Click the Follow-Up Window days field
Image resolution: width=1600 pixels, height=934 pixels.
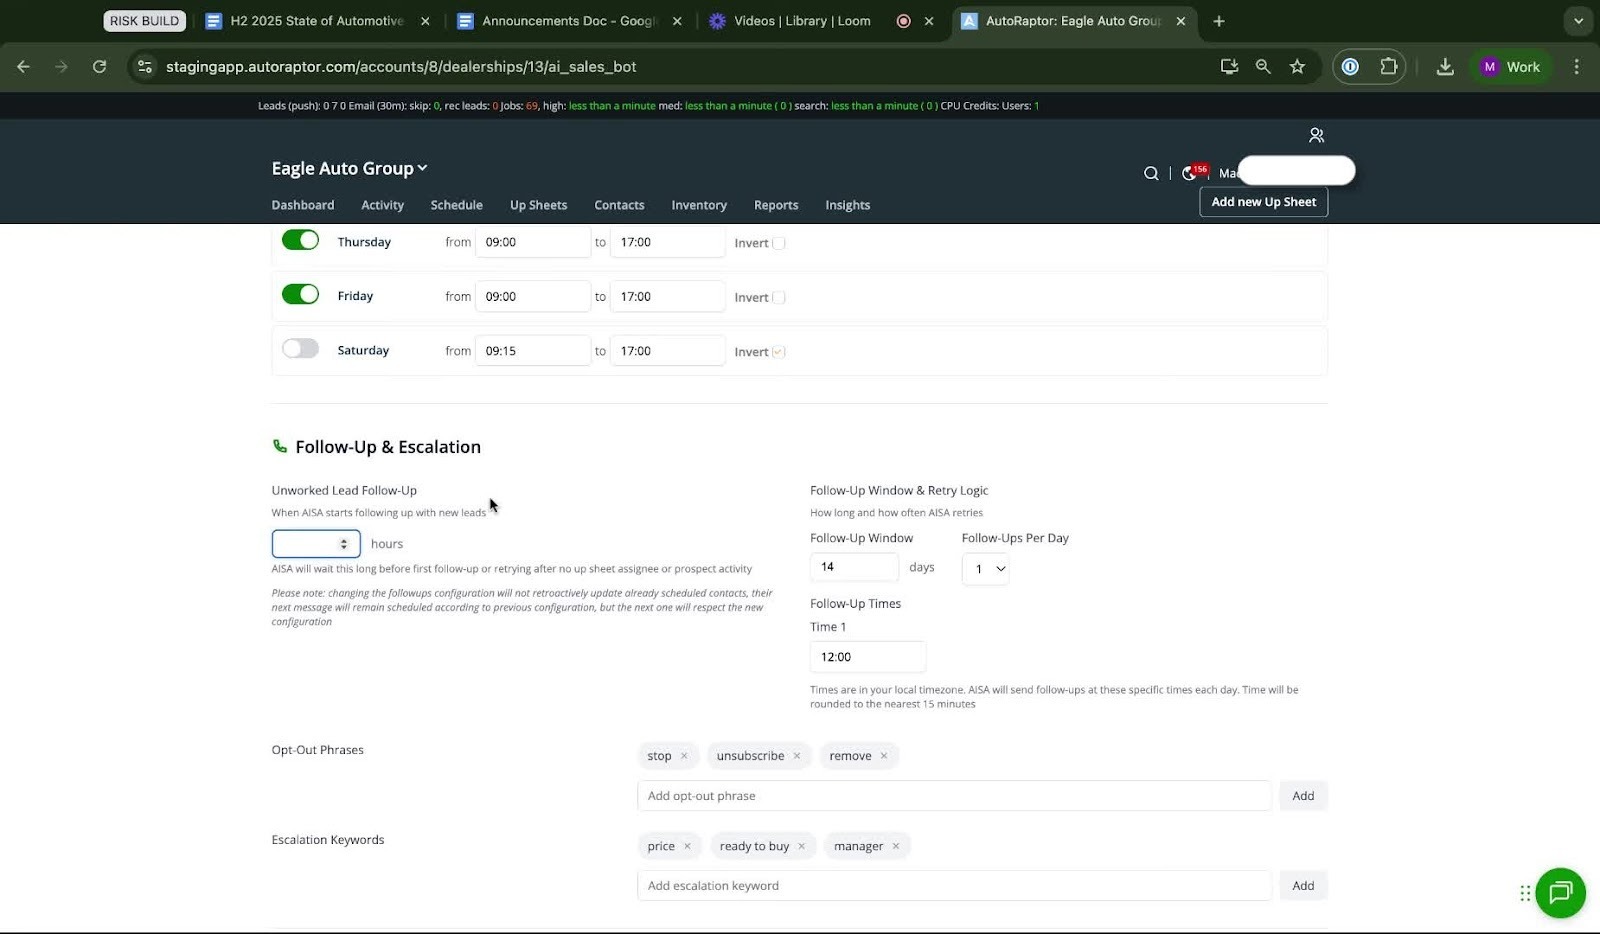tap(853, 567)
